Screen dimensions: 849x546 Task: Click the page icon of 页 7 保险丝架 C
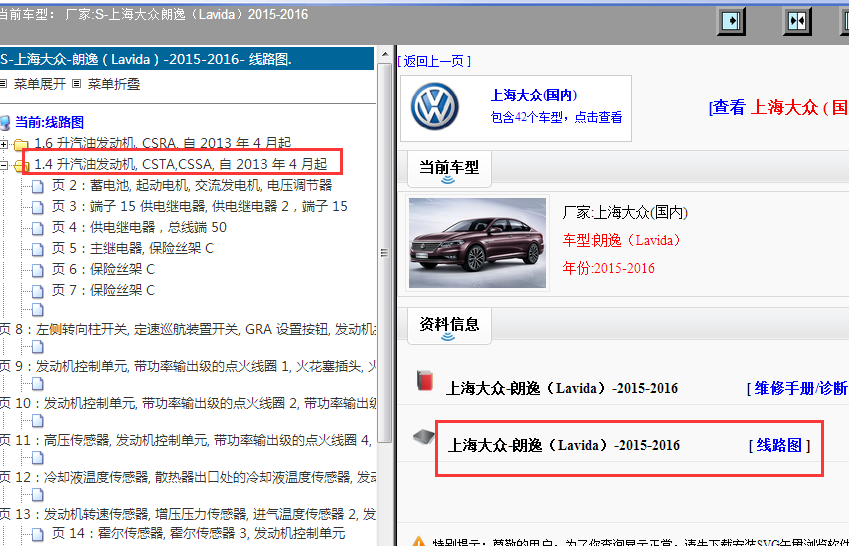[x=37, y=291]
